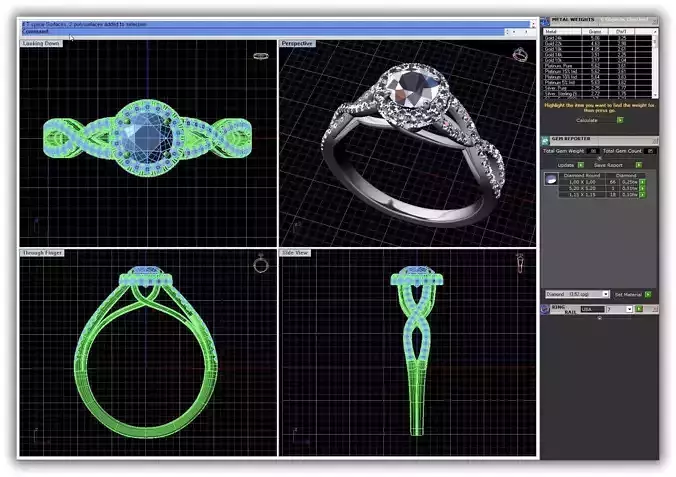Select the Gold 24k row
Screen dimensions: 676x477
pyautogui.click(x=598, y=38)
